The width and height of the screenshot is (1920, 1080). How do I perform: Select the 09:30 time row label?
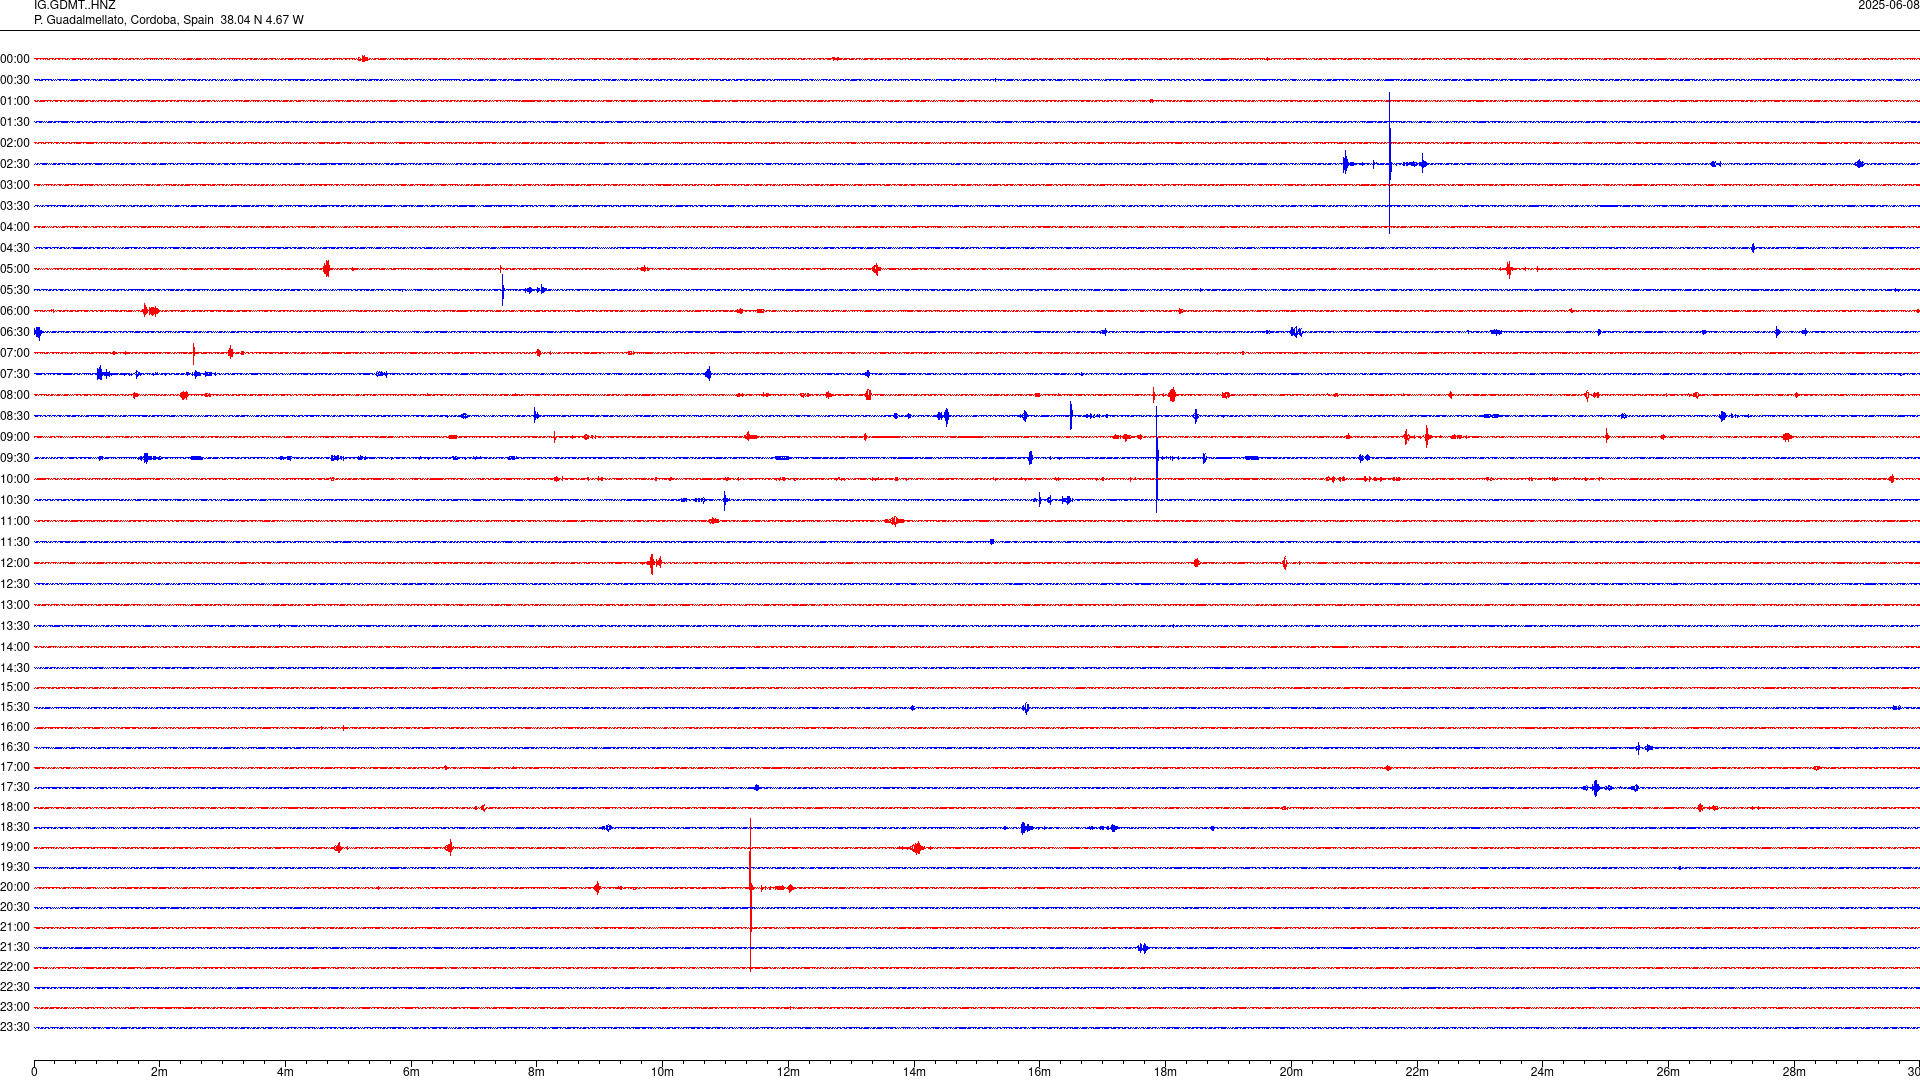point(15,458)
